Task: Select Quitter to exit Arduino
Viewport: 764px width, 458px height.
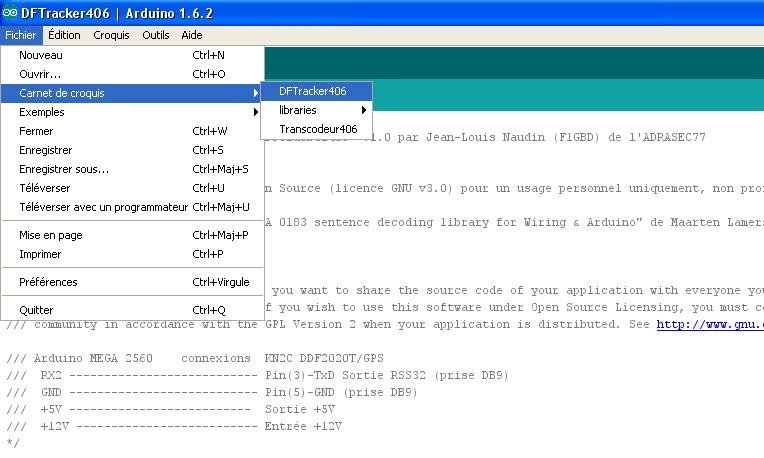Action: point(133,310)
